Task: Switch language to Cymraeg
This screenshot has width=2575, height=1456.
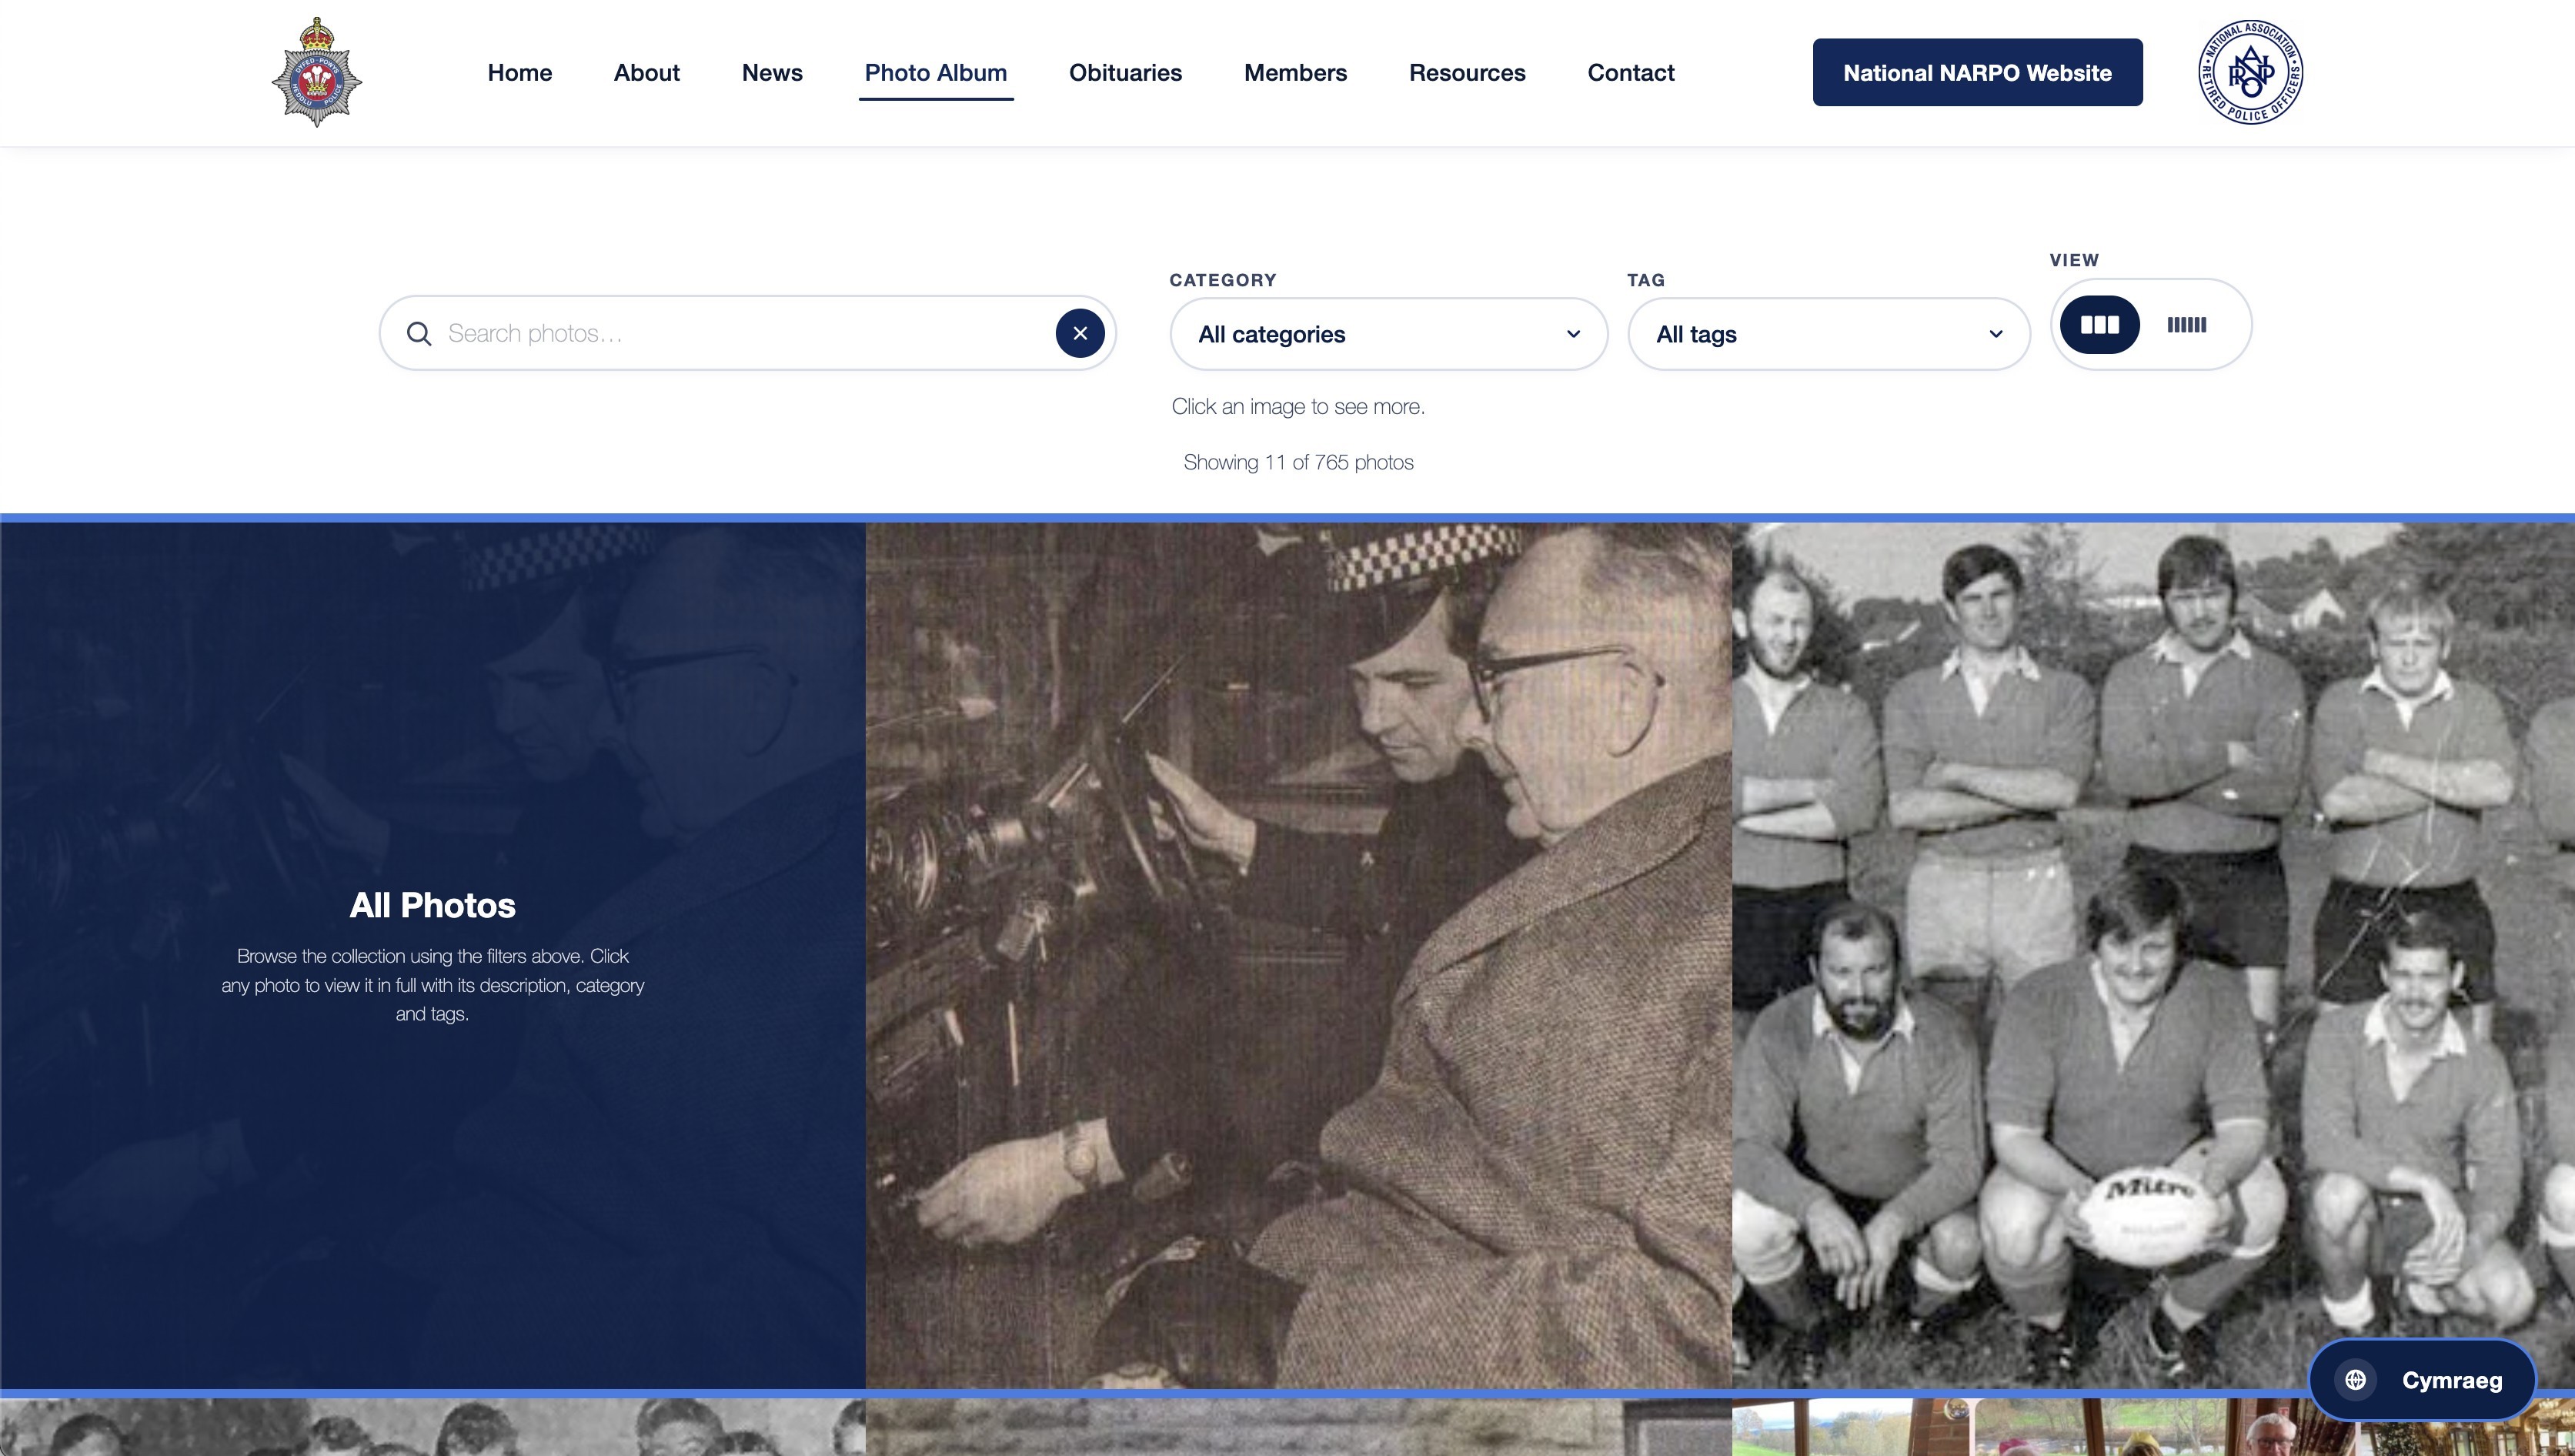Action: tap(2422, 1380)
